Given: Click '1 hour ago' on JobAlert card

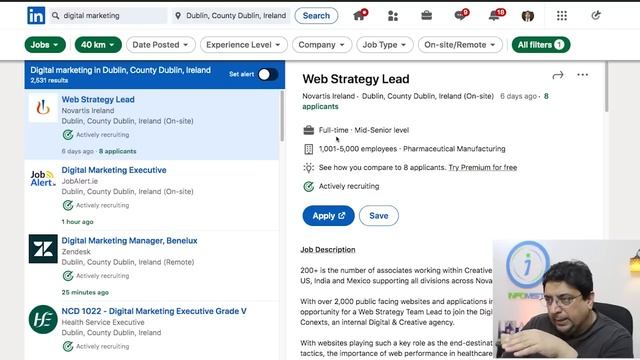Looking at the screenshot, I should click(x=78, y=222).
